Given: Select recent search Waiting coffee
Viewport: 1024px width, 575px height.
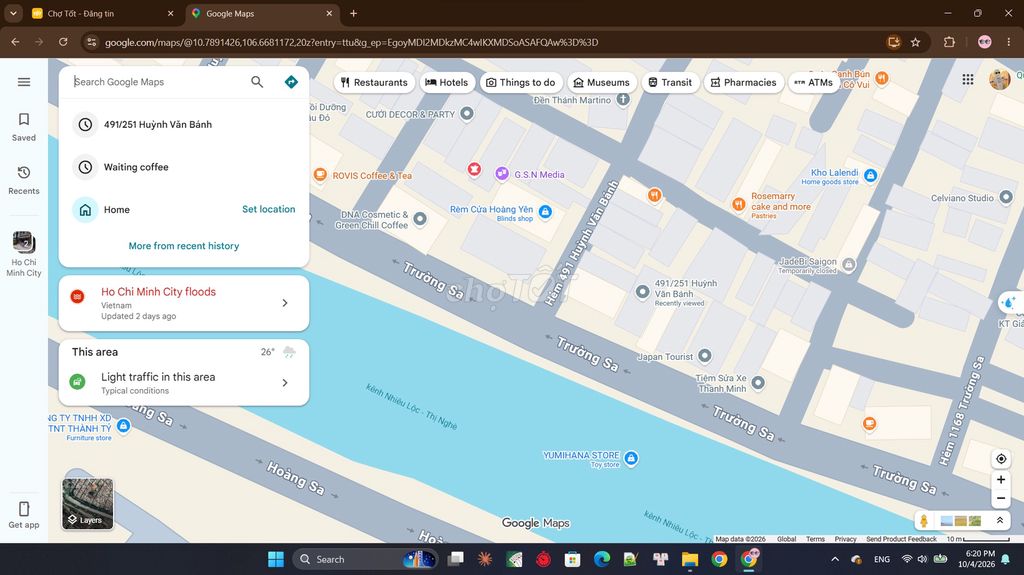Looking at the screenshot, I should 184,167.
